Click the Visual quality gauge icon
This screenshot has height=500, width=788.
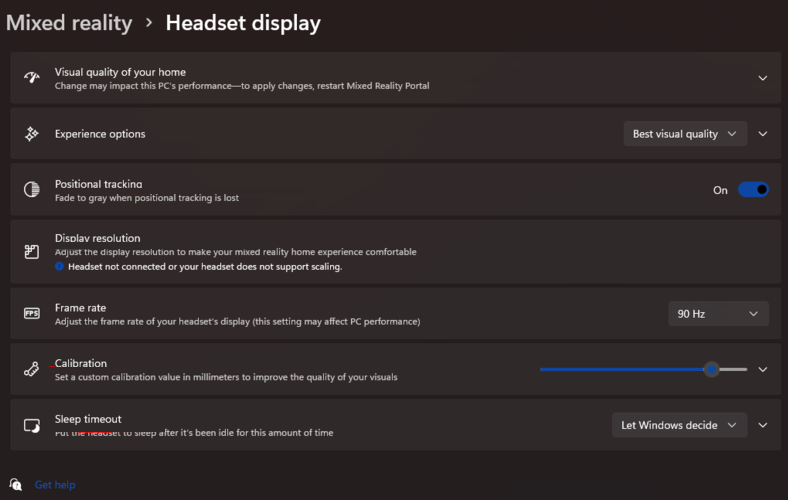click(x=31, y=78)
